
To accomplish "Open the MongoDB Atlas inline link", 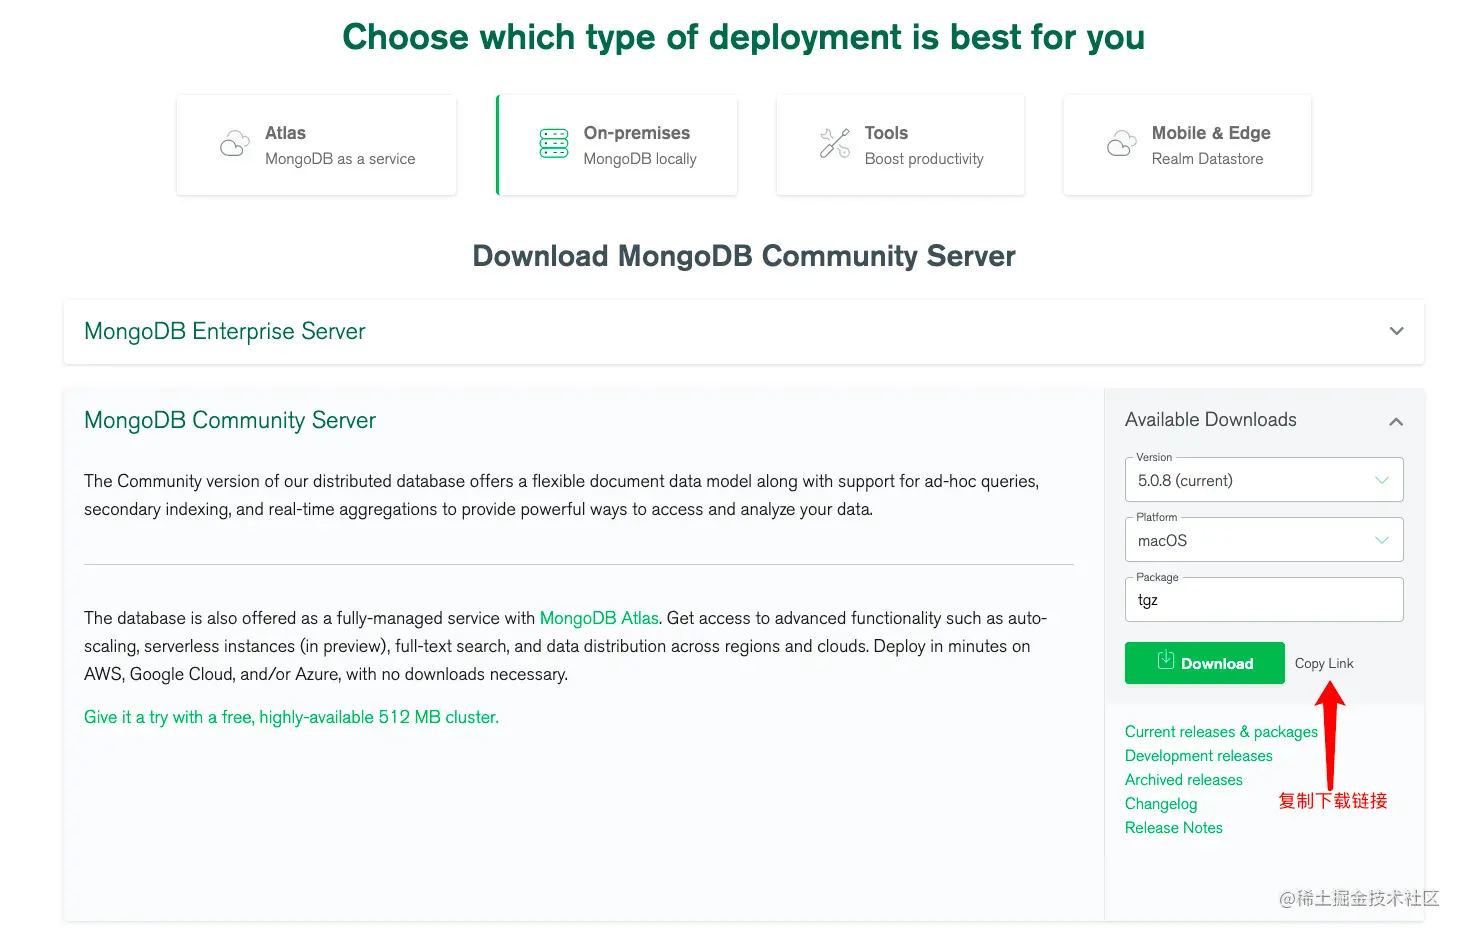I will coord(599,618).
